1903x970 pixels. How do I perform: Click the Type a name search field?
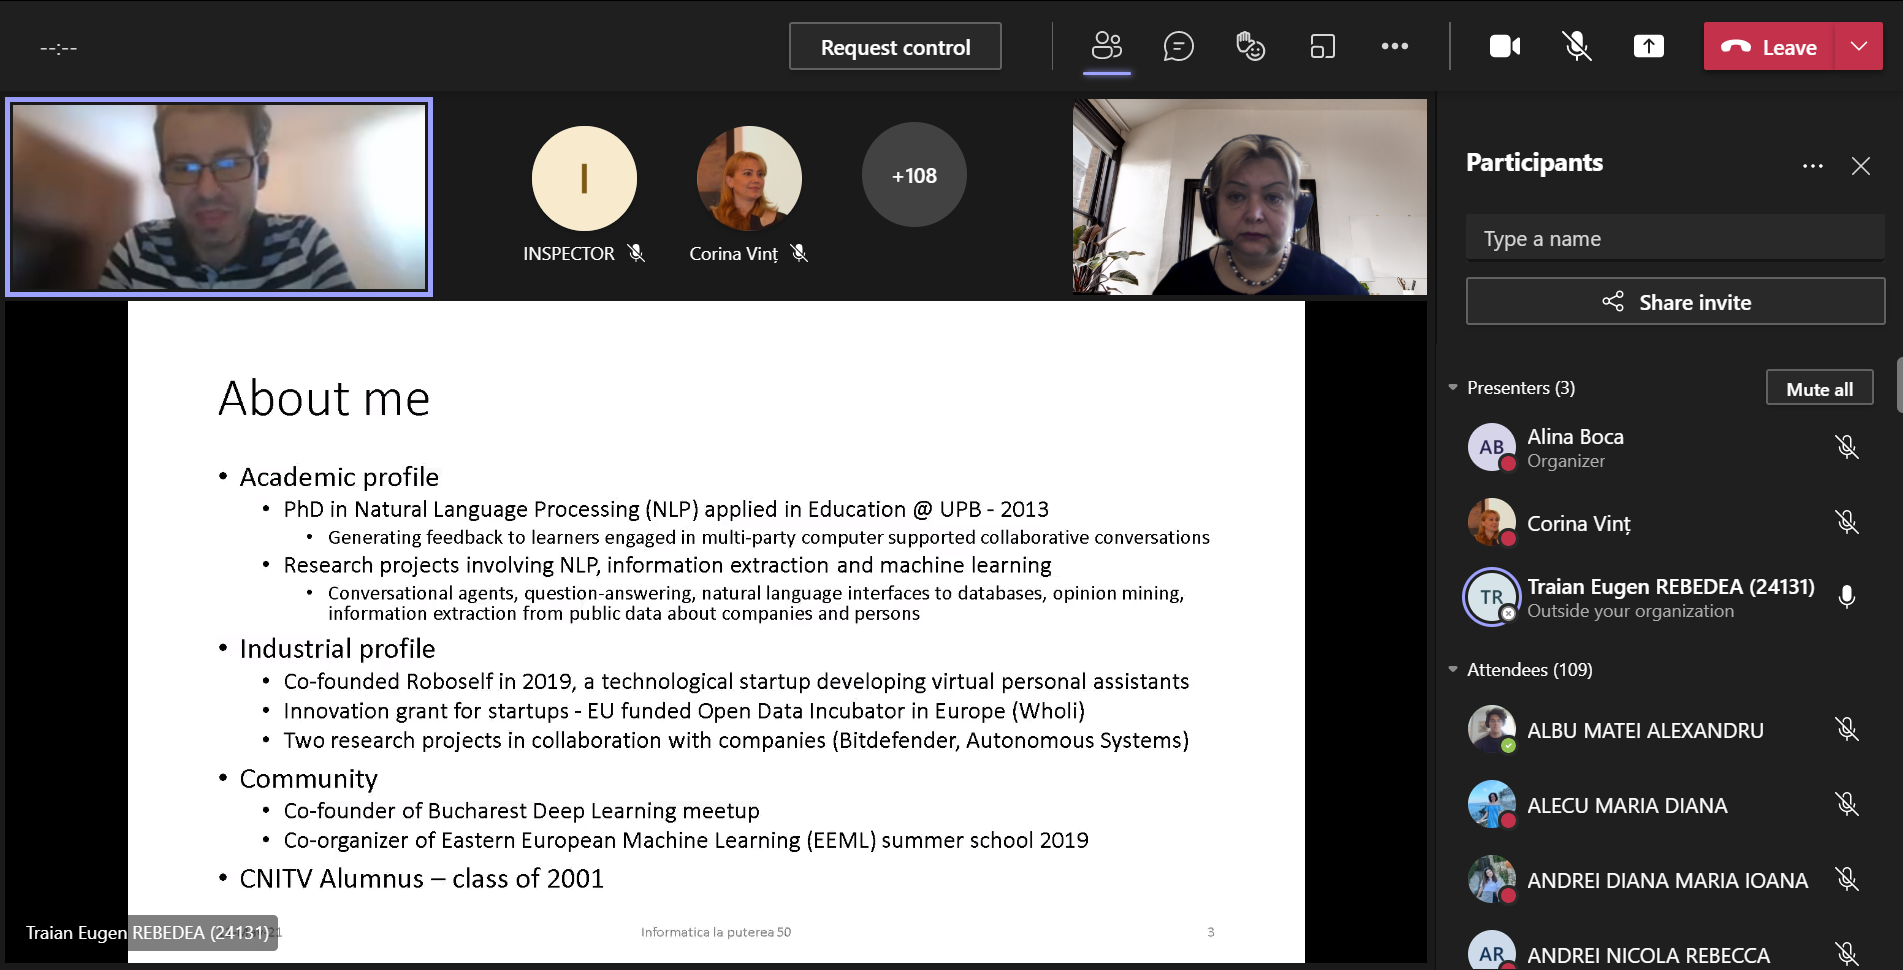click(x=1675, y=239)
